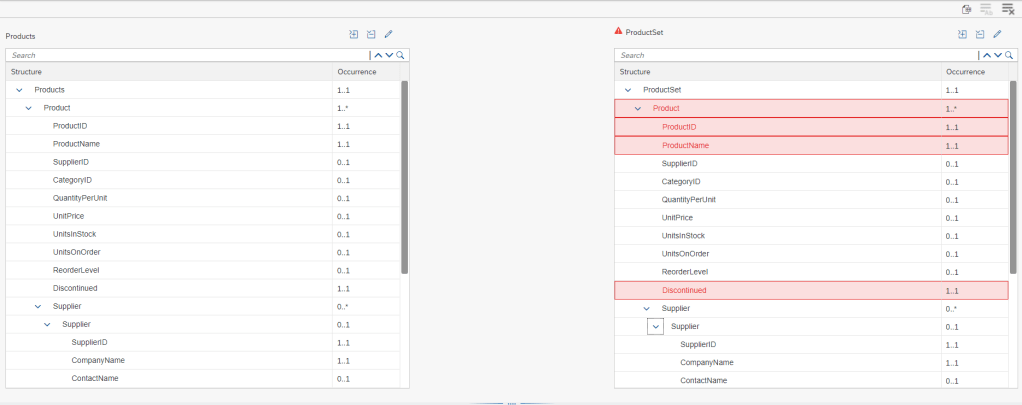
Task: Collapse the Products root node in source tree
Action: [19, 90]
